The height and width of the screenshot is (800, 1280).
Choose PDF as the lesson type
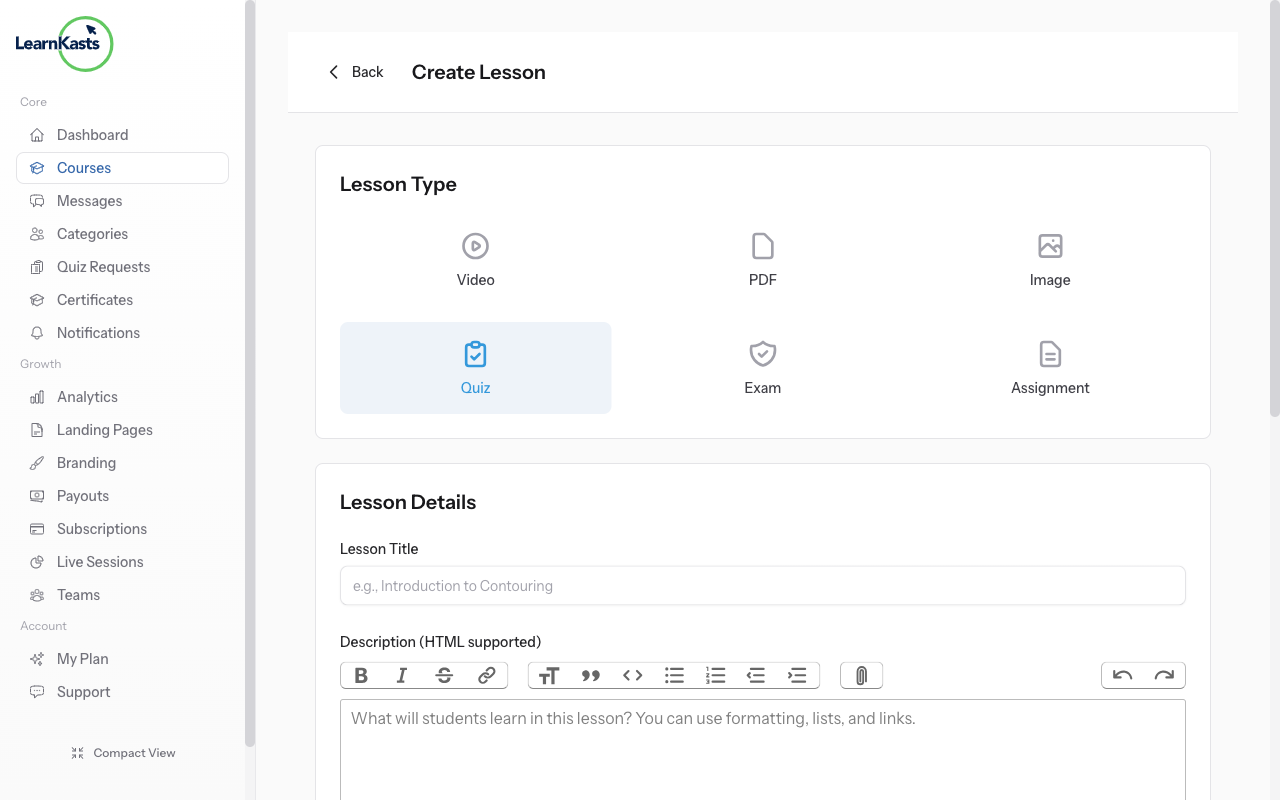point(762,260)
